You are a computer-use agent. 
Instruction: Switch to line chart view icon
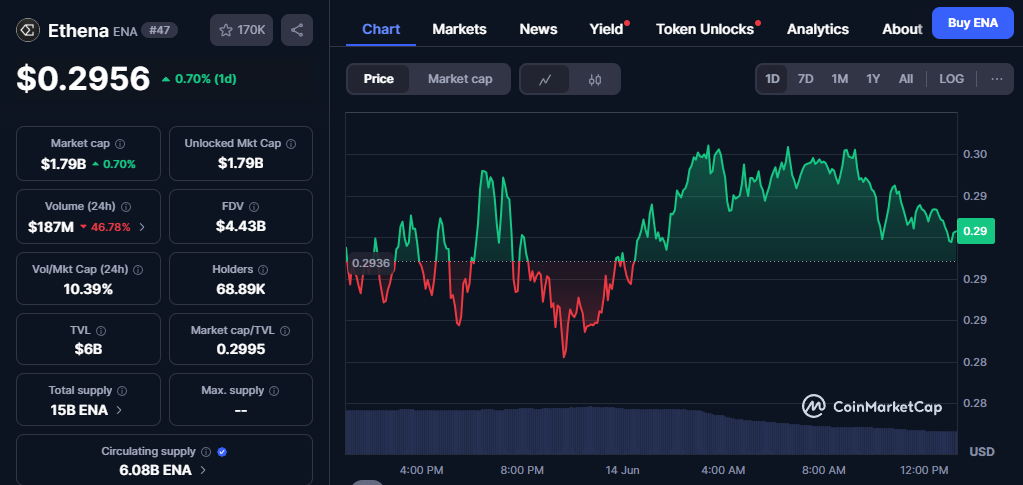545,80
